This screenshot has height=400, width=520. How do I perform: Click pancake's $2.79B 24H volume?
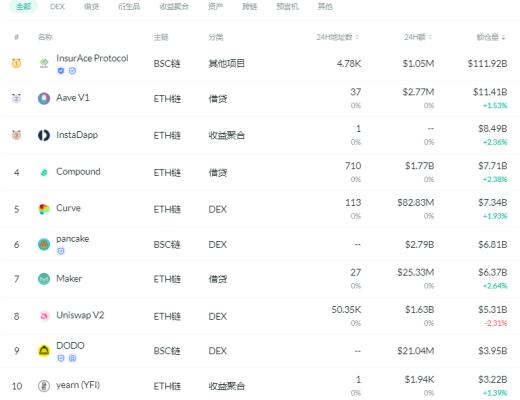point(419,245)
